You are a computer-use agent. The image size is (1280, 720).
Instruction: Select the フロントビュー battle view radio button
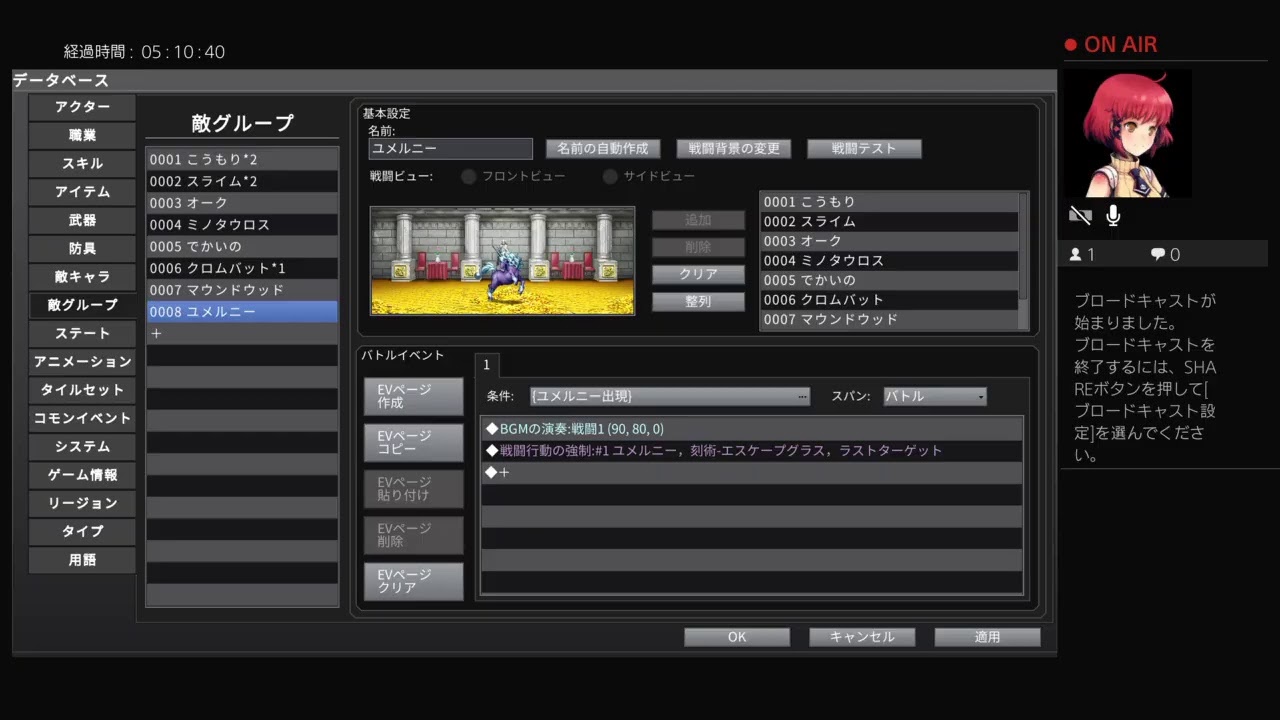[468, 176]
